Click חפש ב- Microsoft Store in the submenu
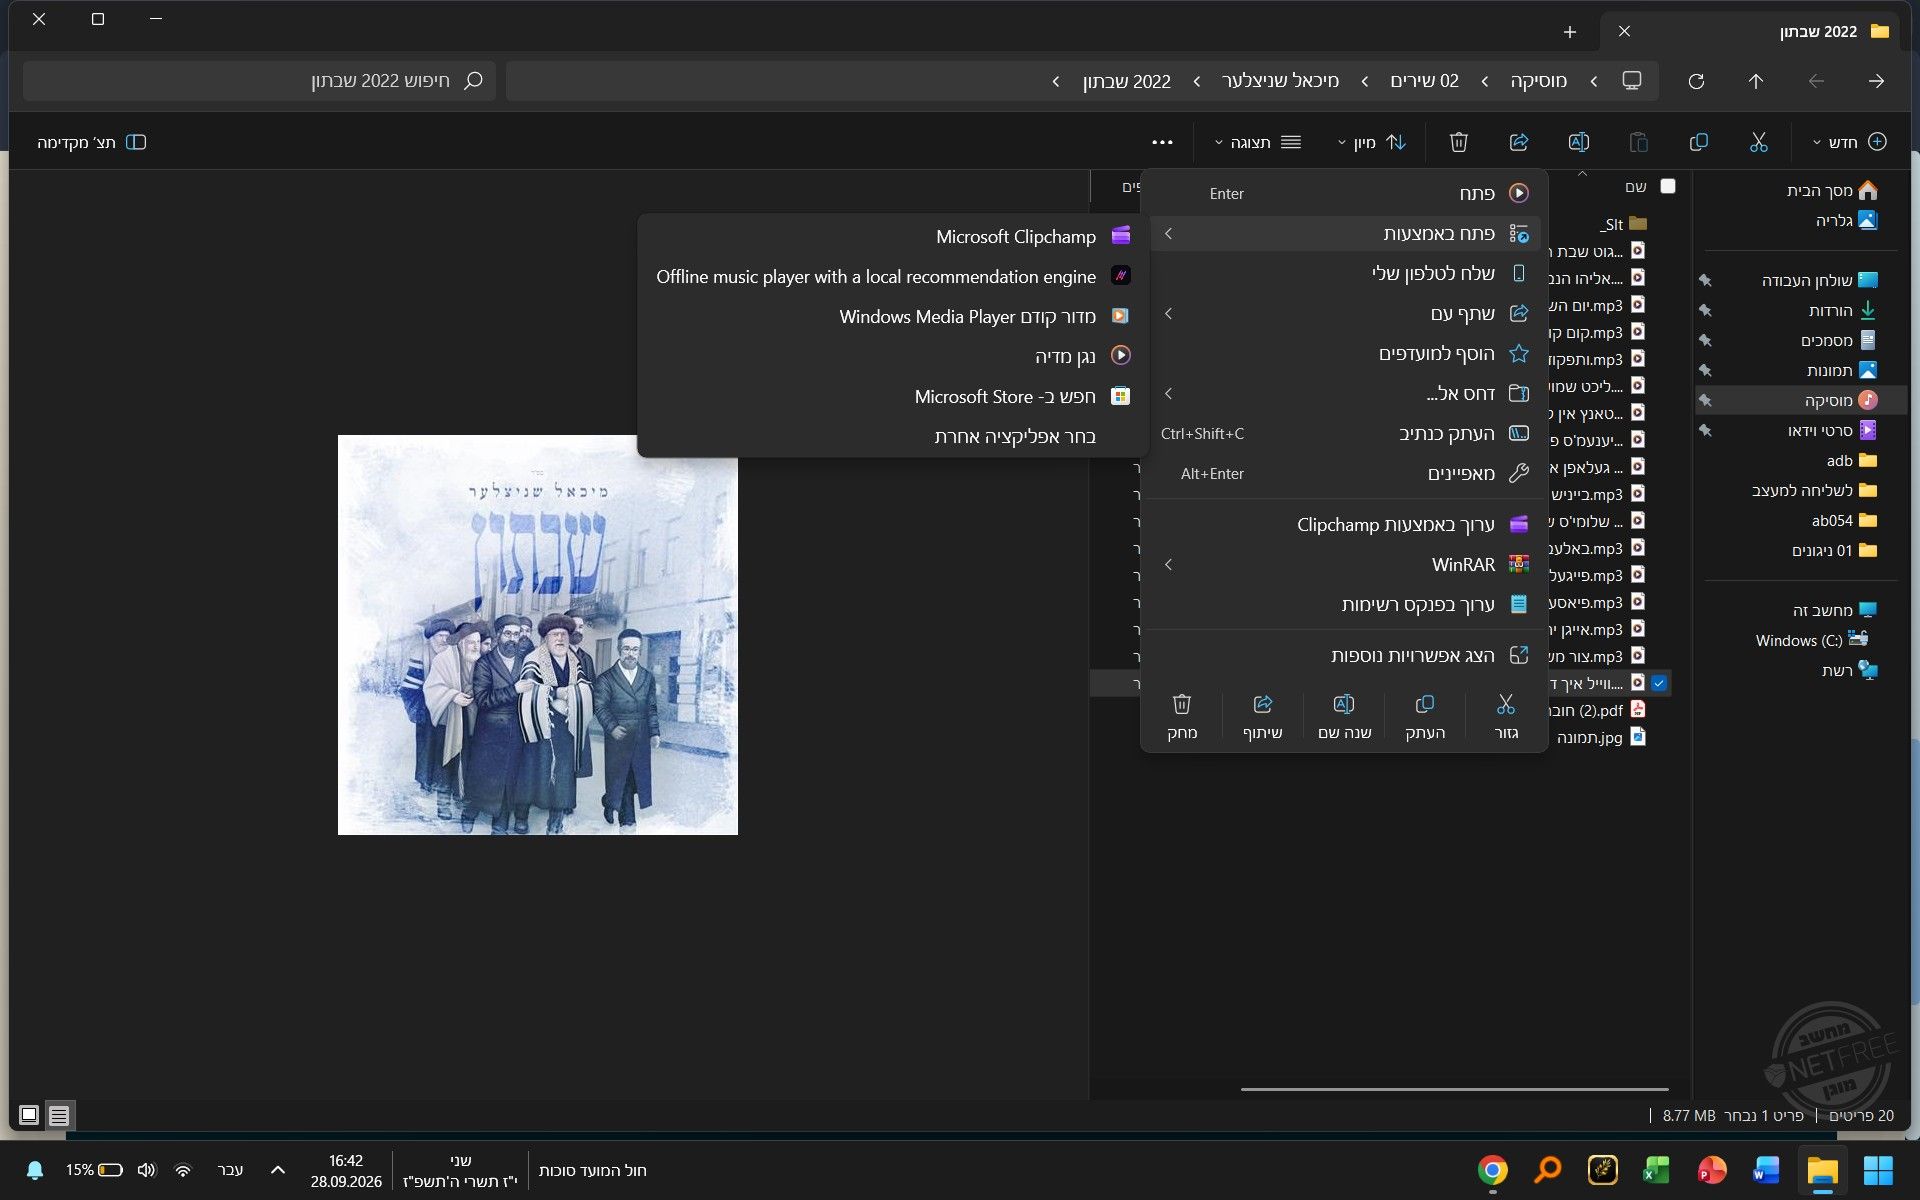Screen dimensions: 1920x1200 (x=893, y=396)
